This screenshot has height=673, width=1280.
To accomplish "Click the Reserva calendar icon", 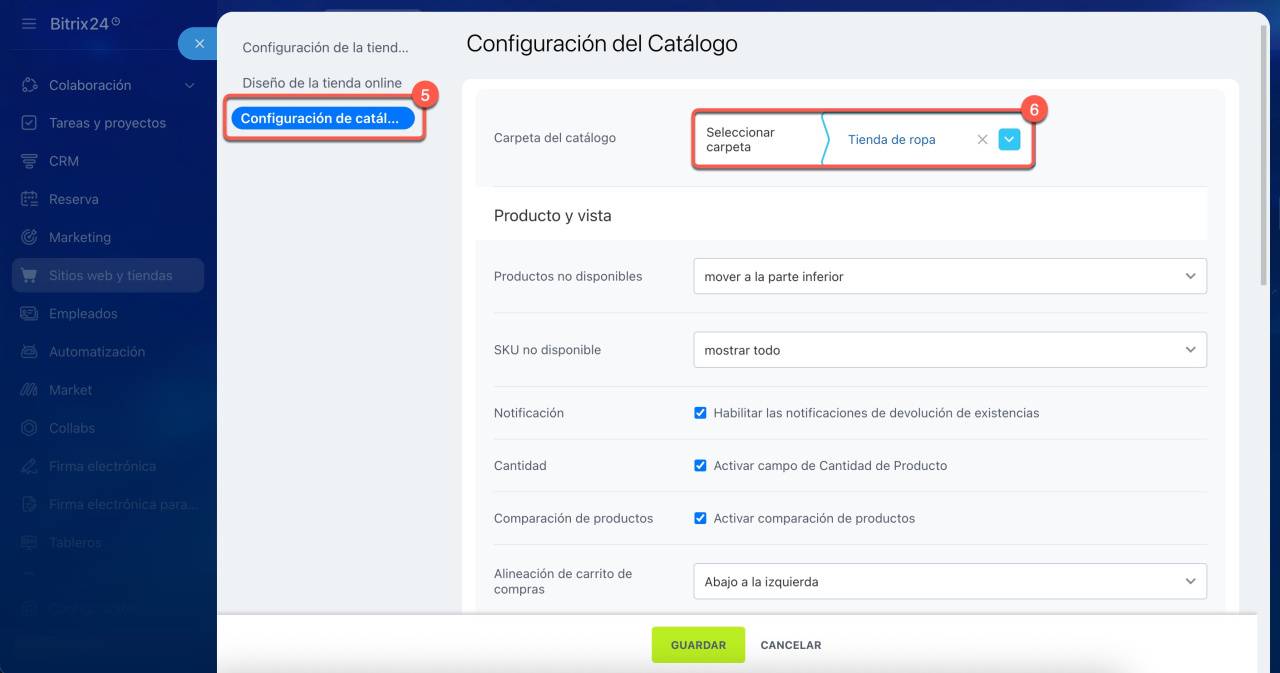I will (30, 199).
